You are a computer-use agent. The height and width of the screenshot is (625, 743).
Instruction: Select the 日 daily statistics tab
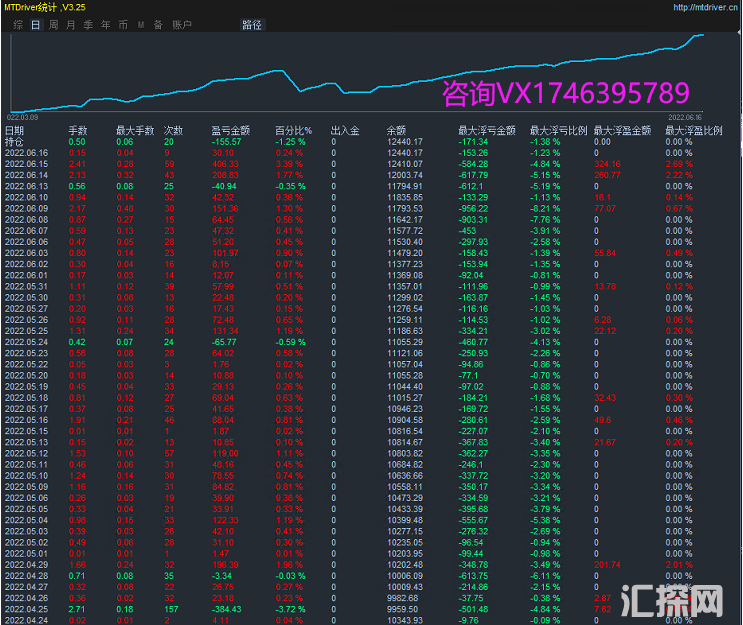(36, 24)
